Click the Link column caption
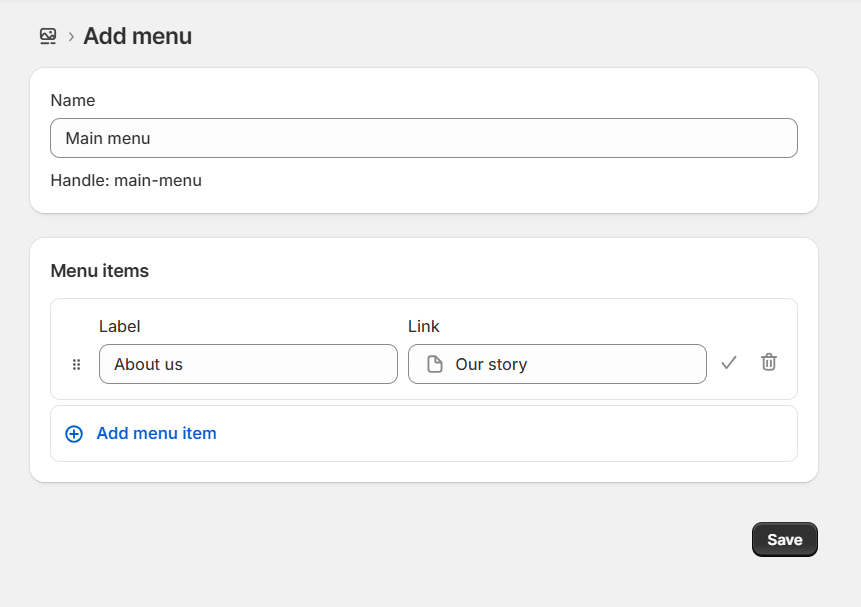861x607 pixels. tap(424, 327)
